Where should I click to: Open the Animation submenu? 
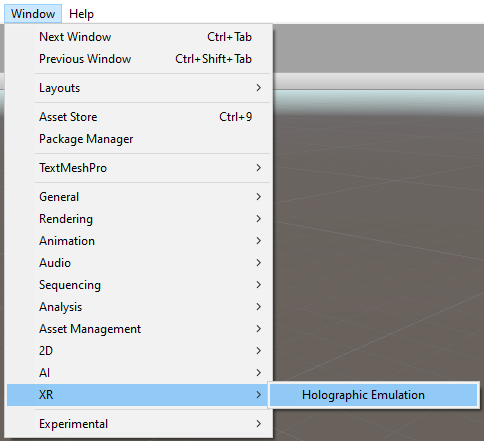(x=138, y=241)
